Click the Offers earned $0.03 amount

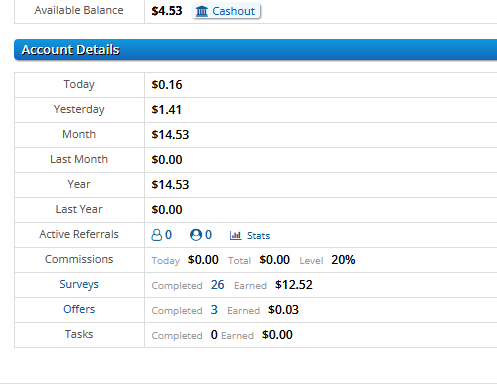click(x=283, y=310)
